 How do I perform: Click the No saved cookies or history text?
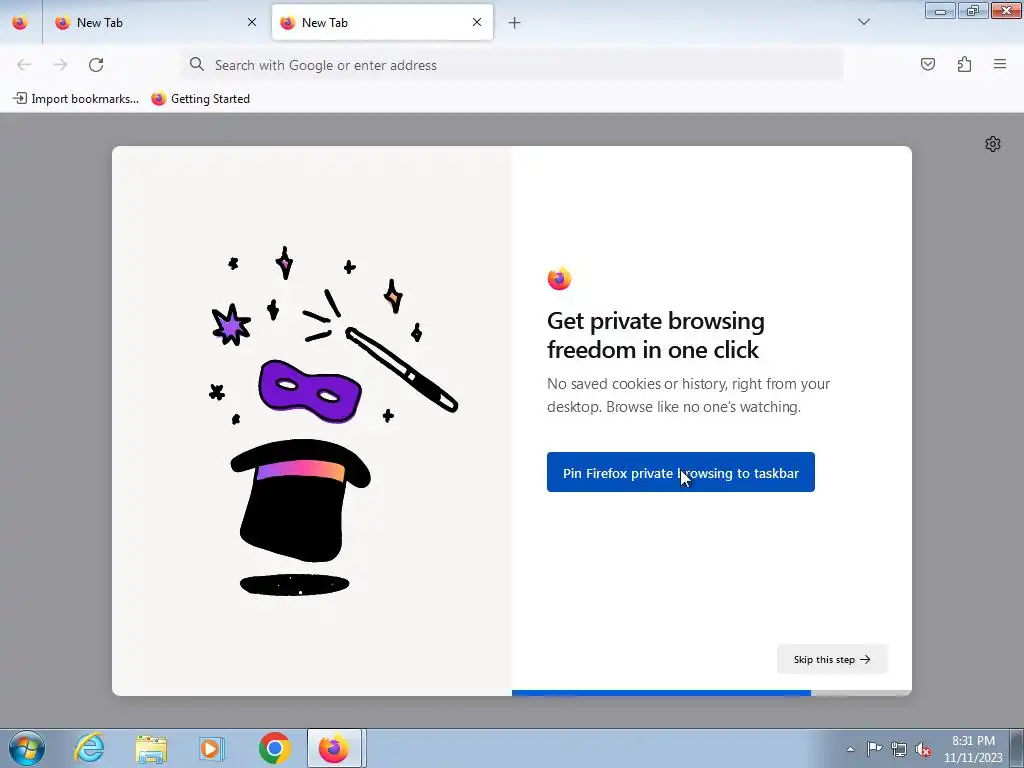point(688,395)
